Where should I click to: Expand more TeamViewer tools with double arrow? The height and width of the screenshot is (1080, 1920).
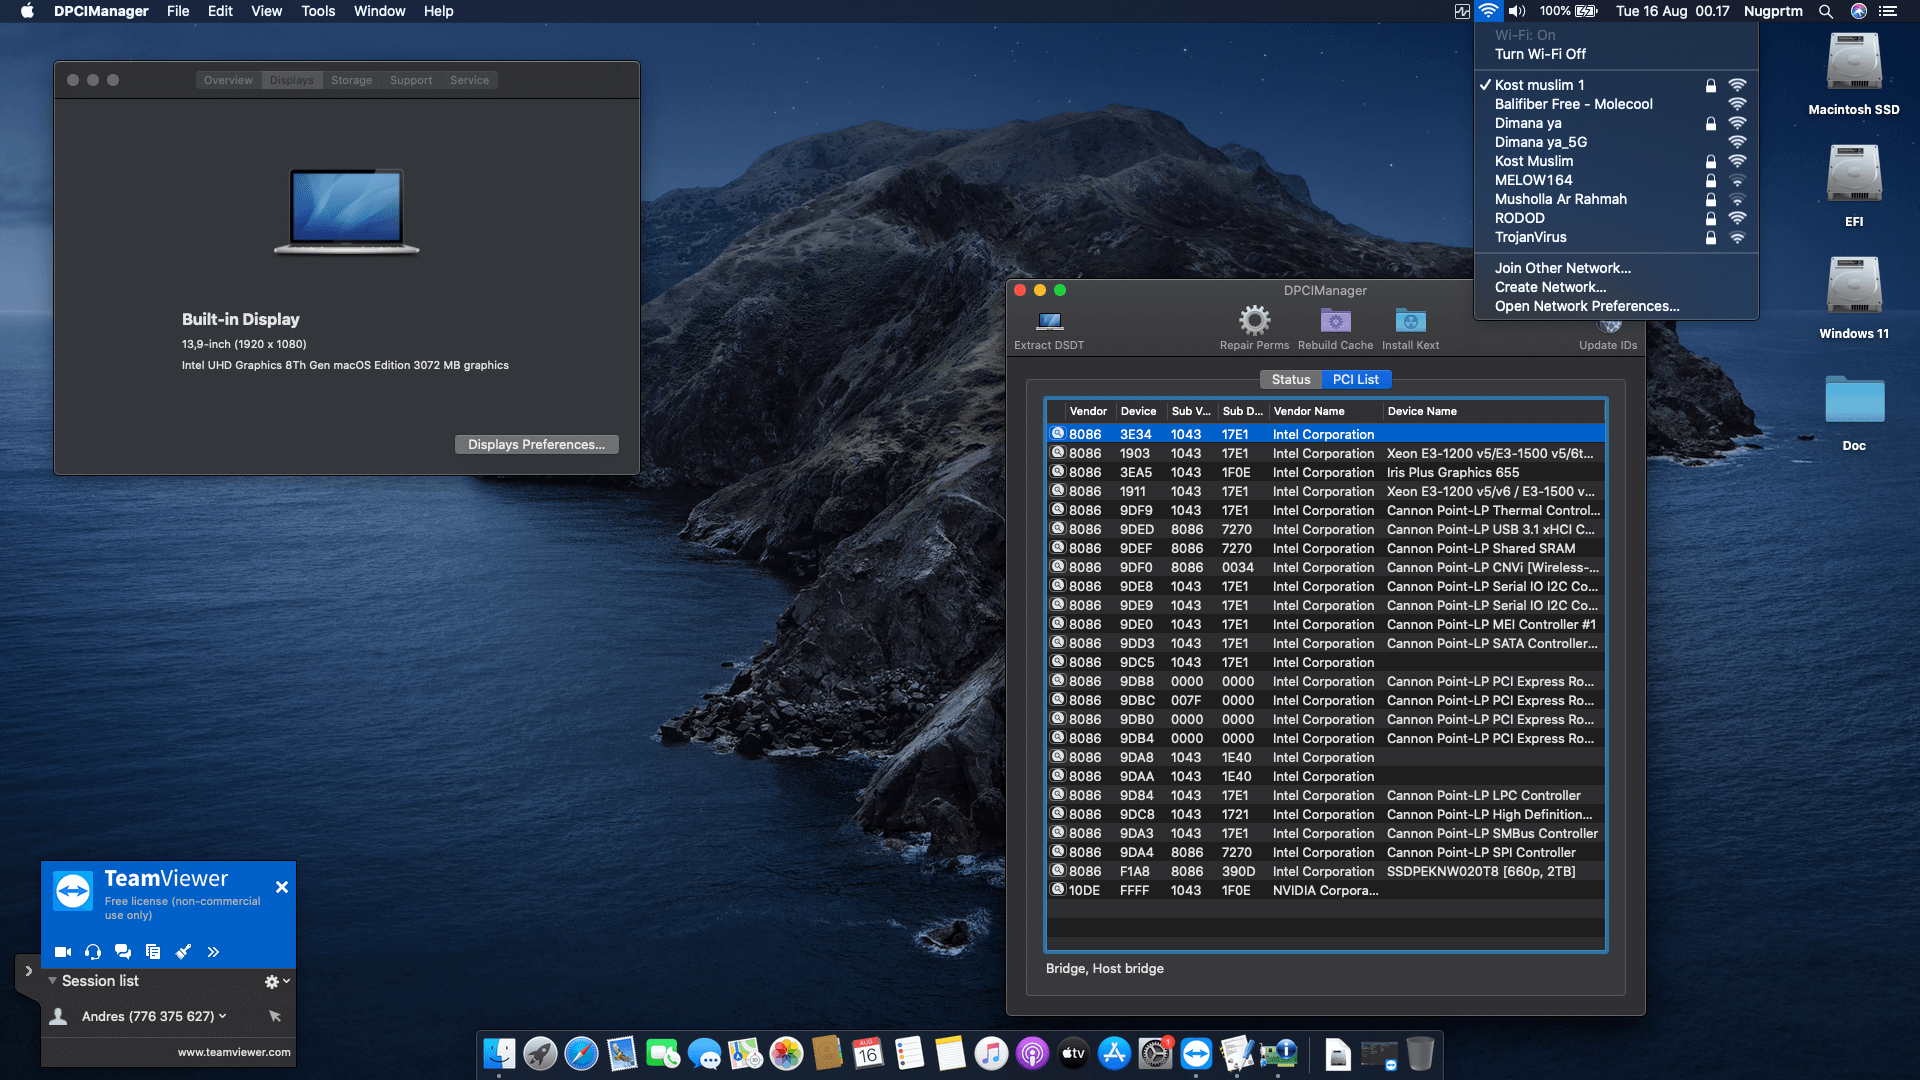click(213, 952)
